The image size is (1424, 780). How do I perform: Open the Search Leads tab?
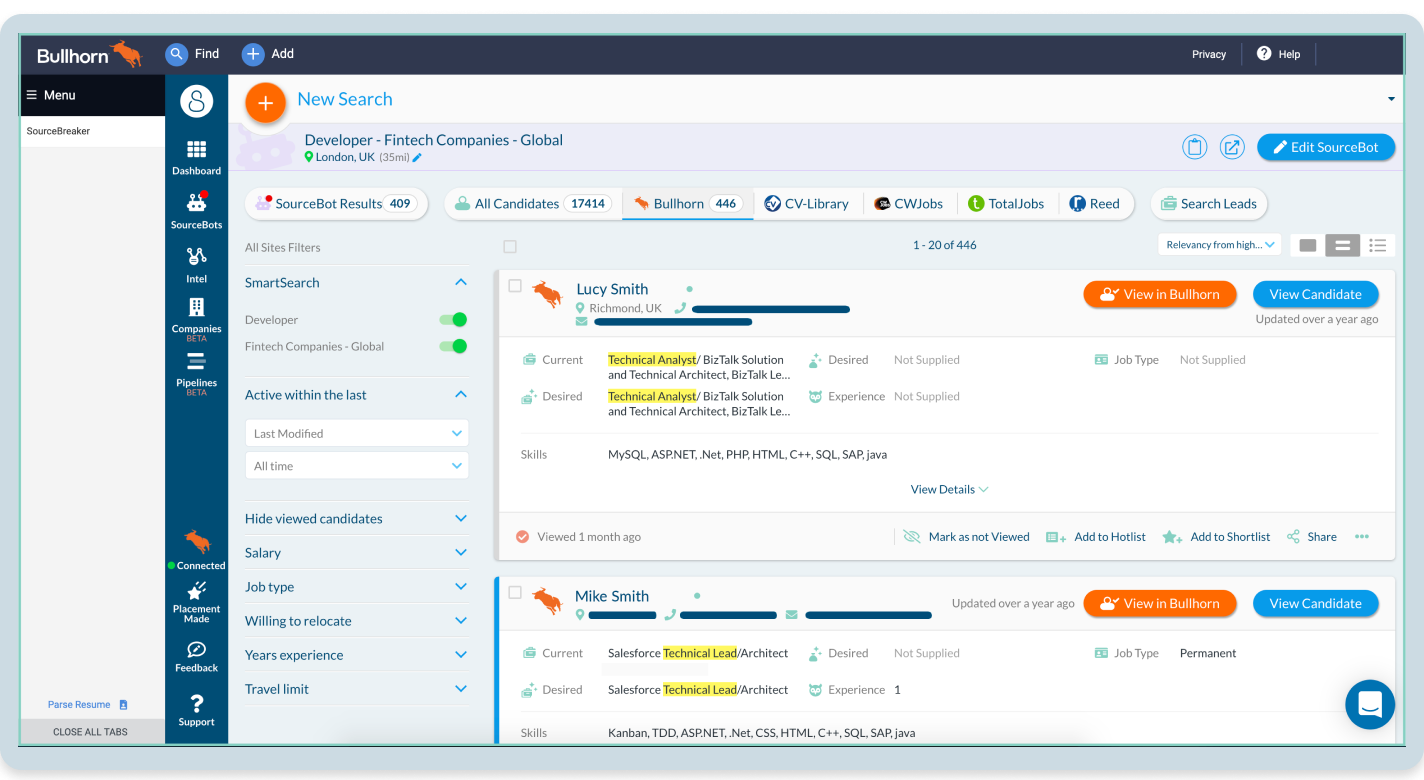pos(1209,204)
